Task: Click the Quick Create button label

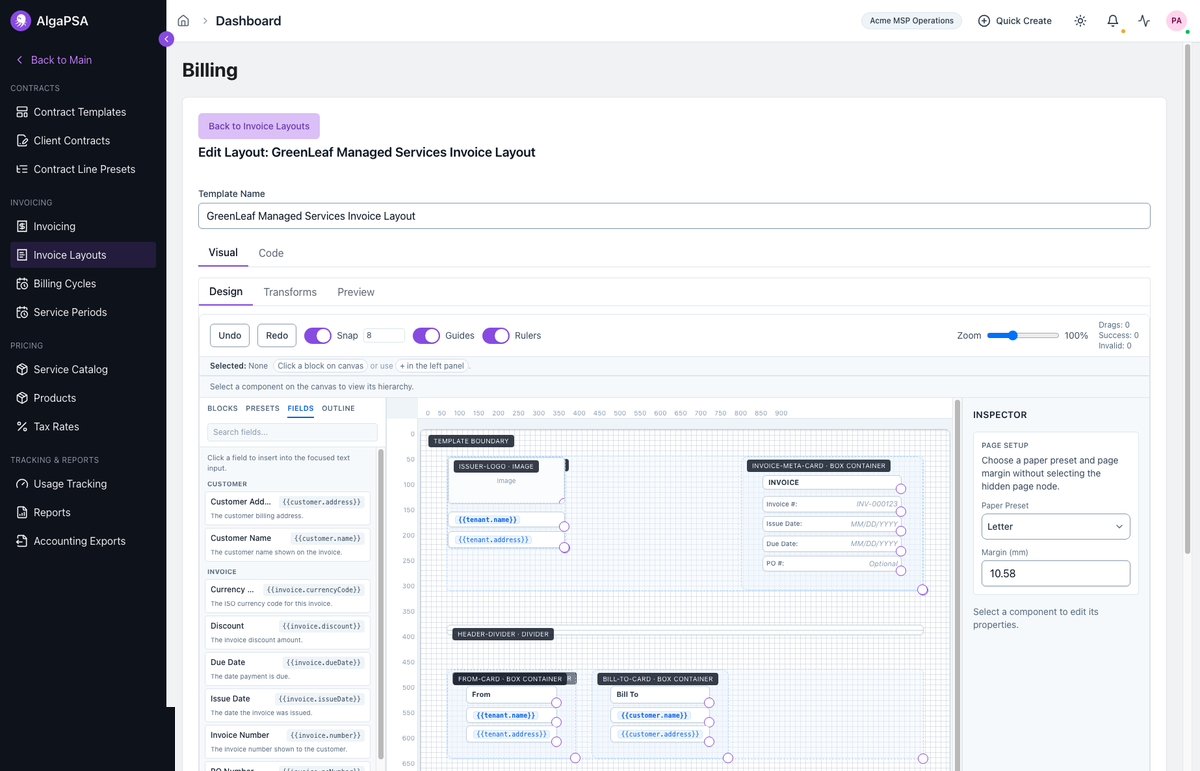Action: [x=1024, y=21]
